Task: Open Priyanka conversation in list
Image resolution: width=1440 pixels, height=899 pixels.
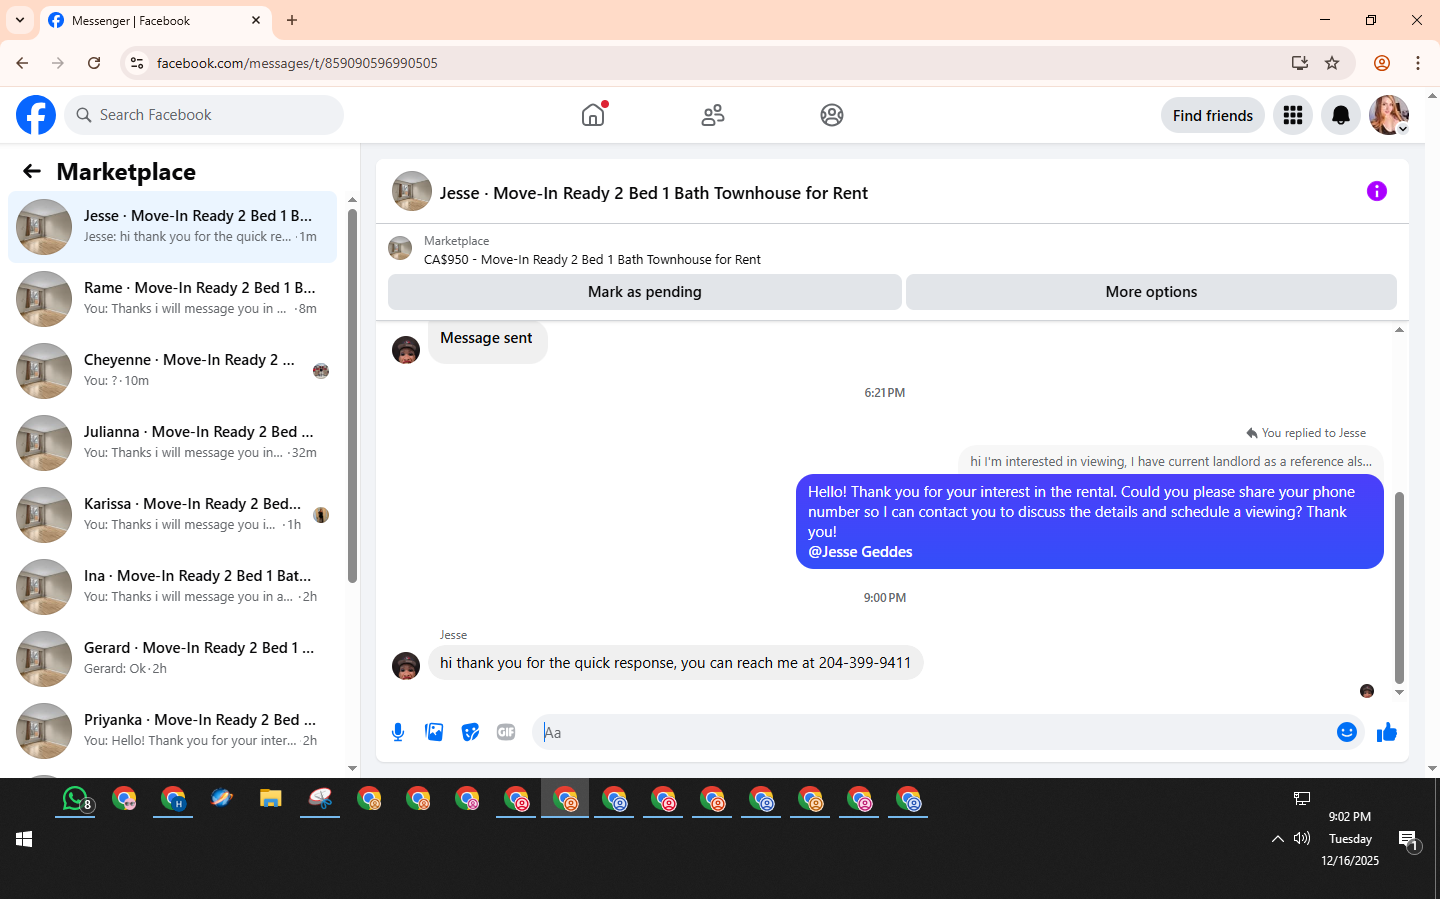Action: pyautogui.click(x=173, y=731)
